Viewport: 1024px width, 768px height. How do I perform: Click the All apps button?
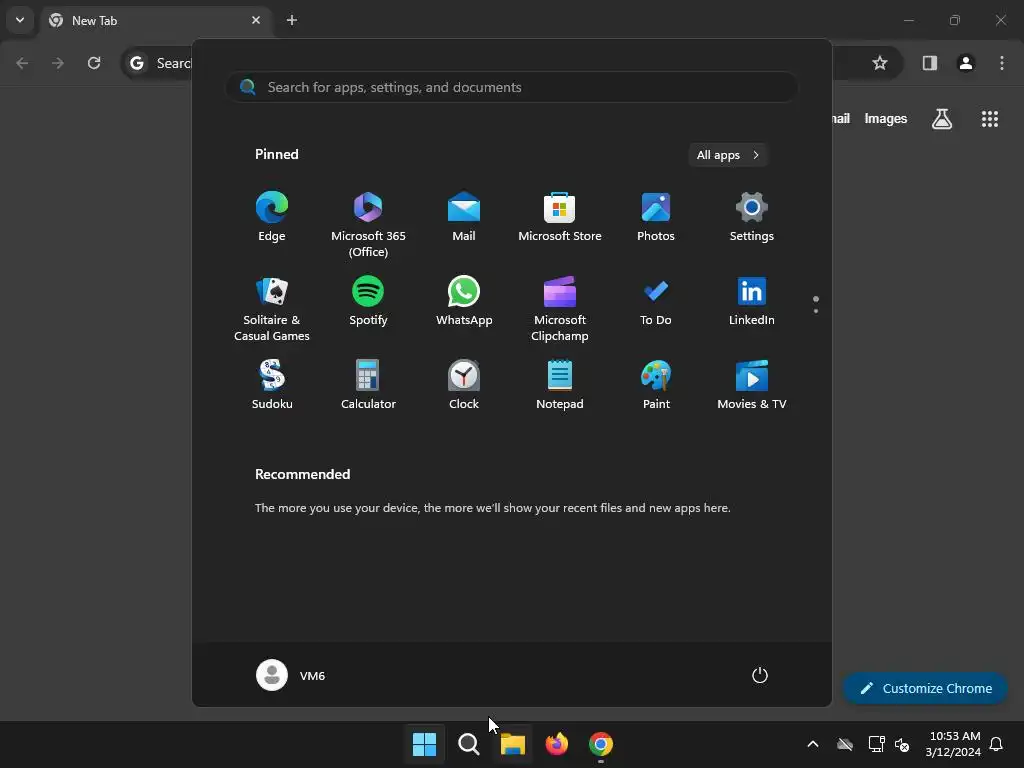pyautogui.click(x=728, y=155)
